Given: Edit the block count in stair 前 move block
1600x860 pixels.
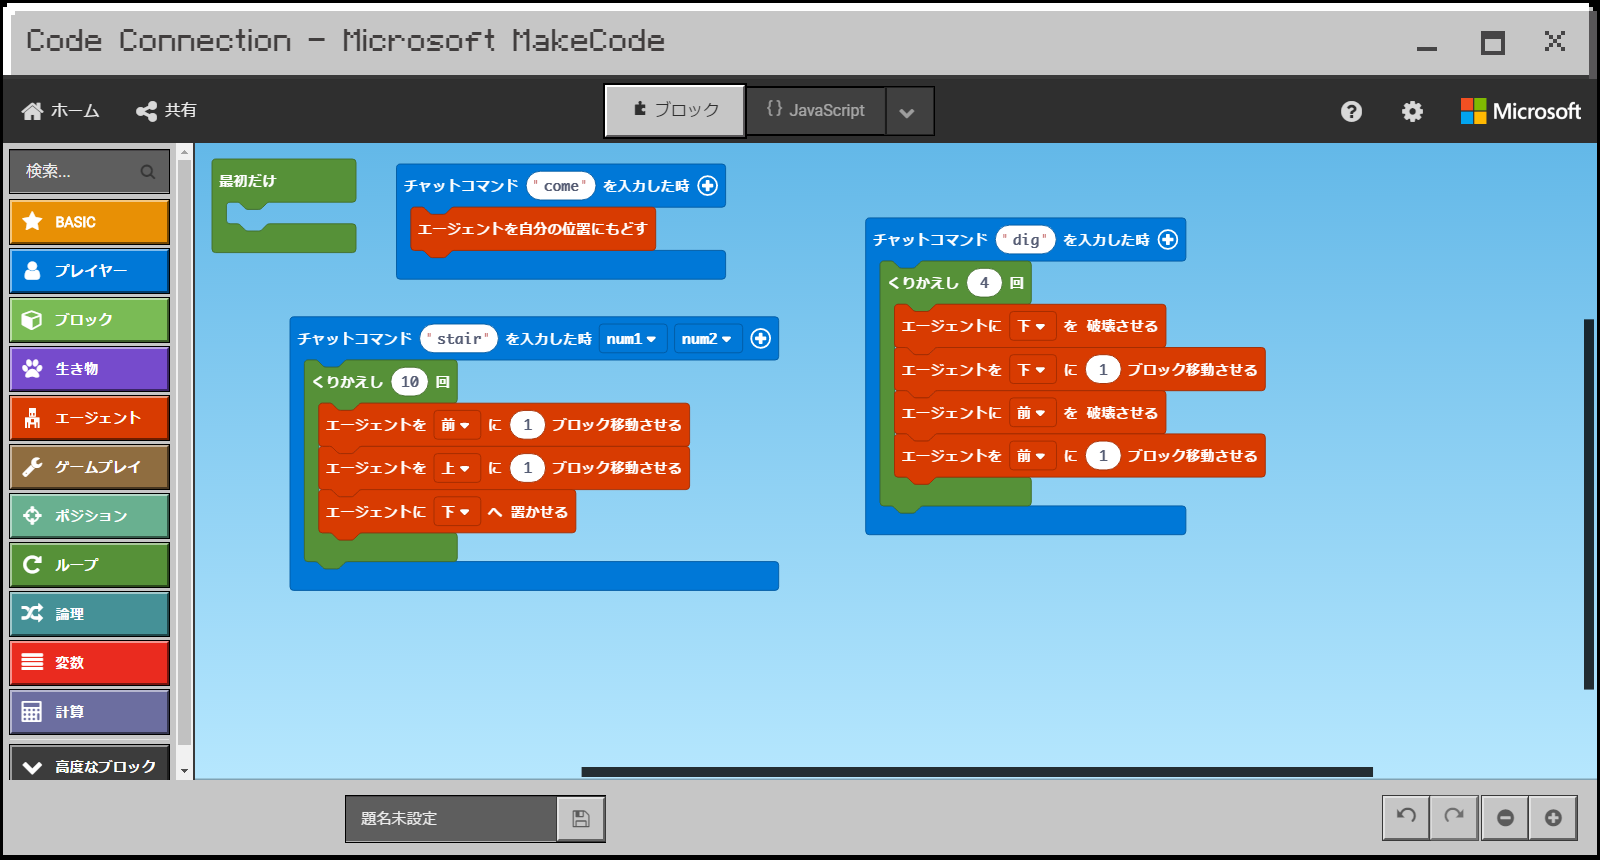Looking at the screenshot, I should click(528, 425).
